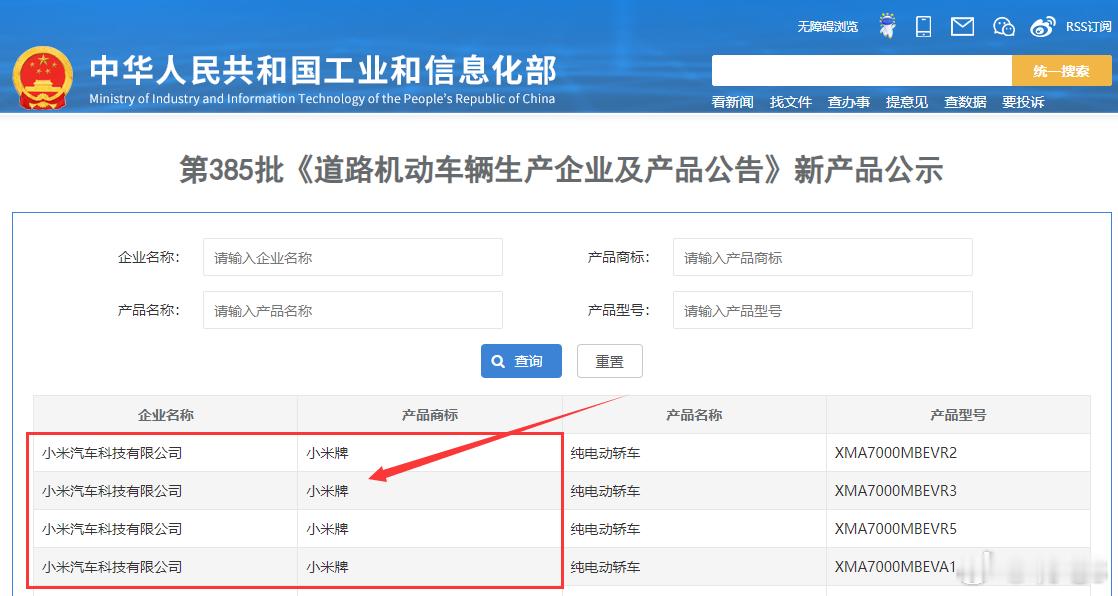Viewport: 1118px width, 596px height.
Task: Click the 无障碍浏览 link
Action: (828, 26)
